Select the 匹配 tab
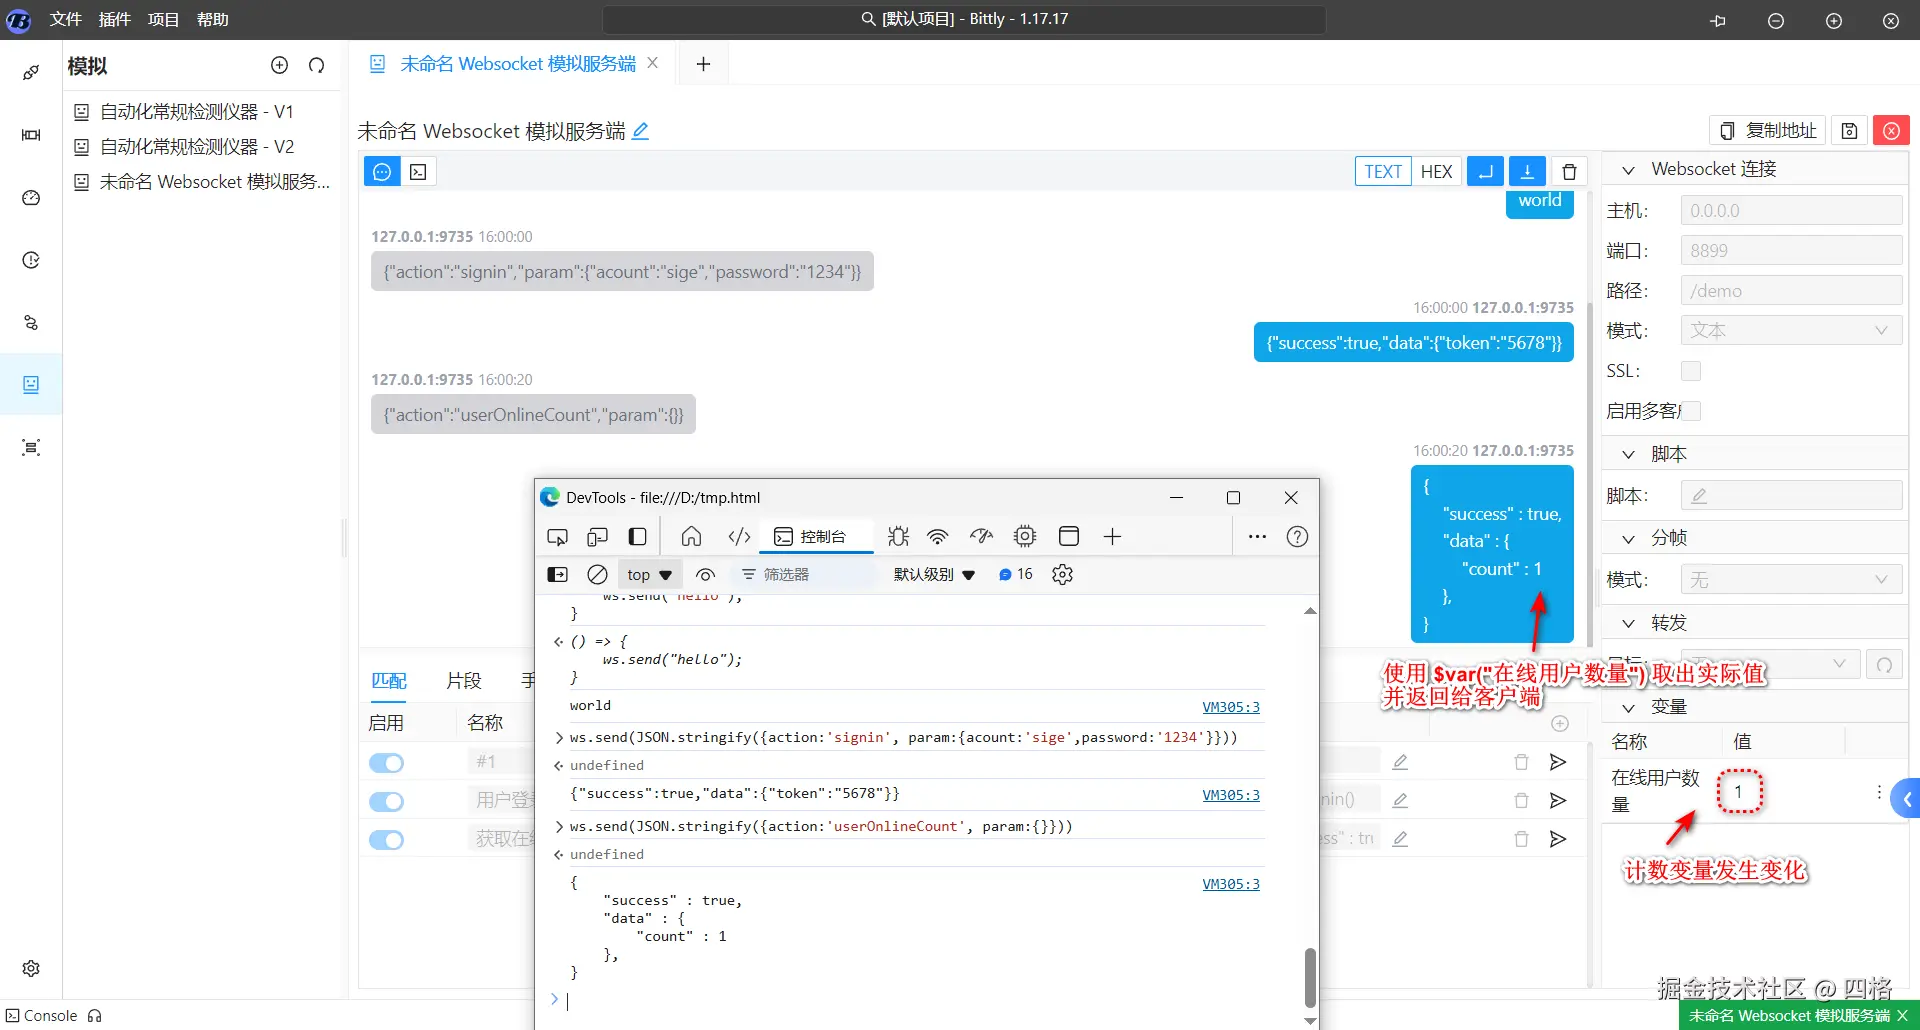This screenshot has height=1030, width=1920. click(389, 681)
